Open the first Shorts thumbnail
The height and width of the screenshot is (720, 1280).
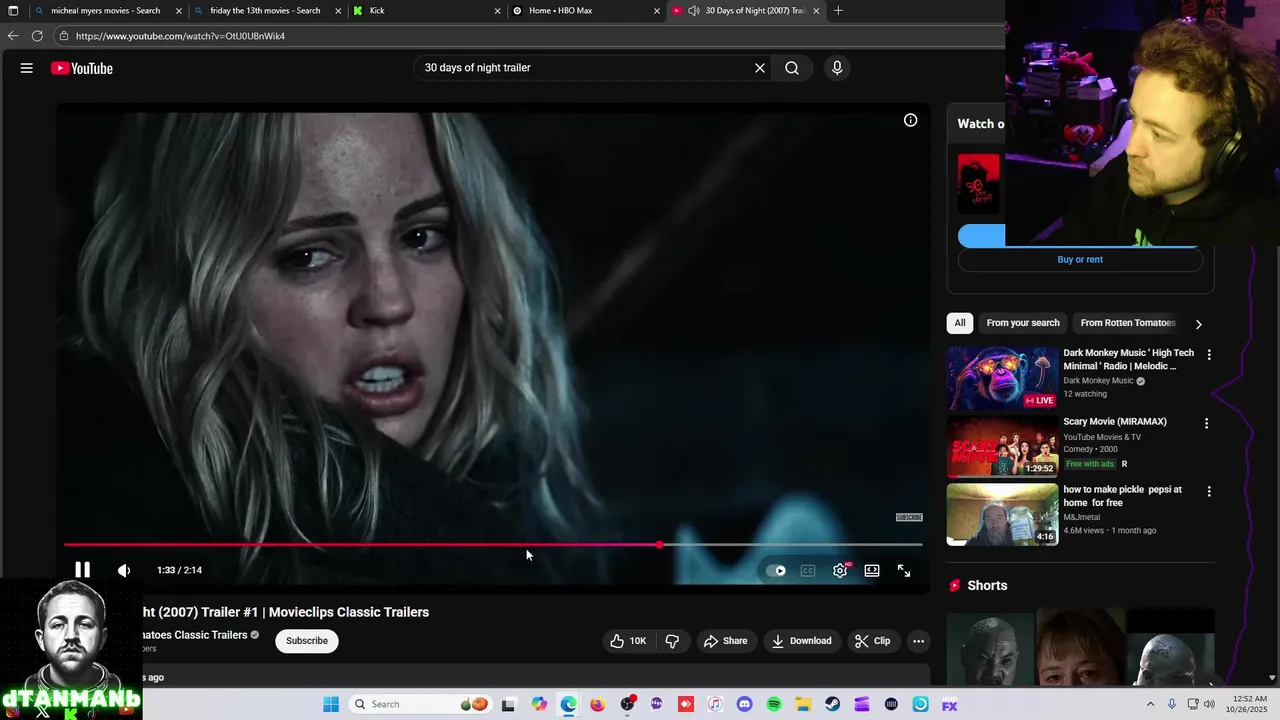(x=988, y=648)
